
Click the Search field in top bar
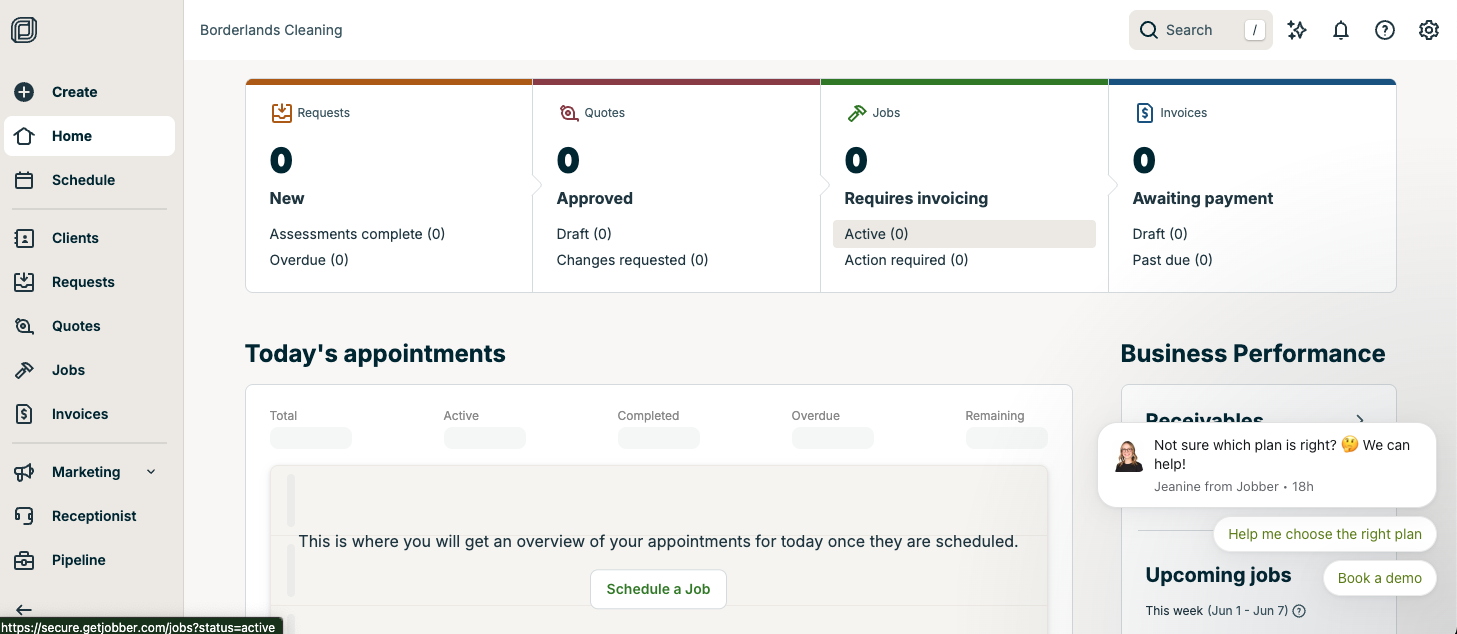click(x=1201, y=30)
